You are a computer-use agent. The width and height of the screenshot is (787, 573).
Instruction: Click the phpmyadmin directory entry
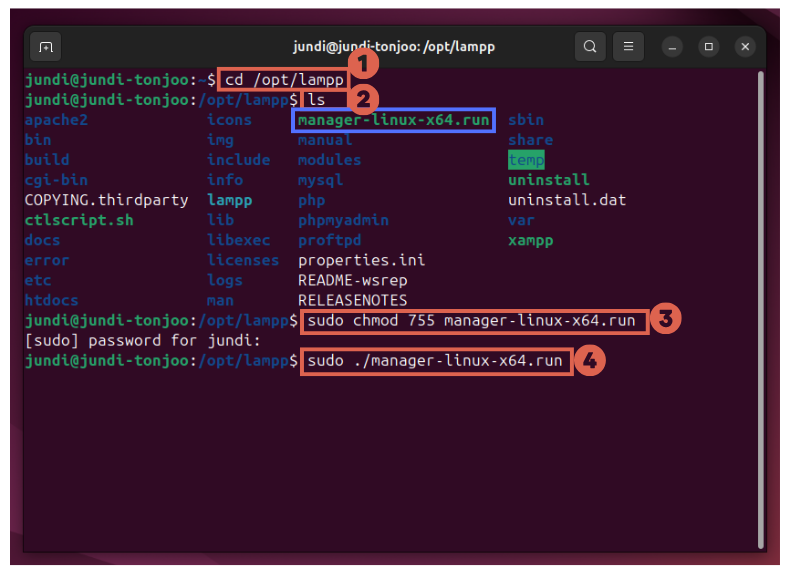click(x=343, y=220)
